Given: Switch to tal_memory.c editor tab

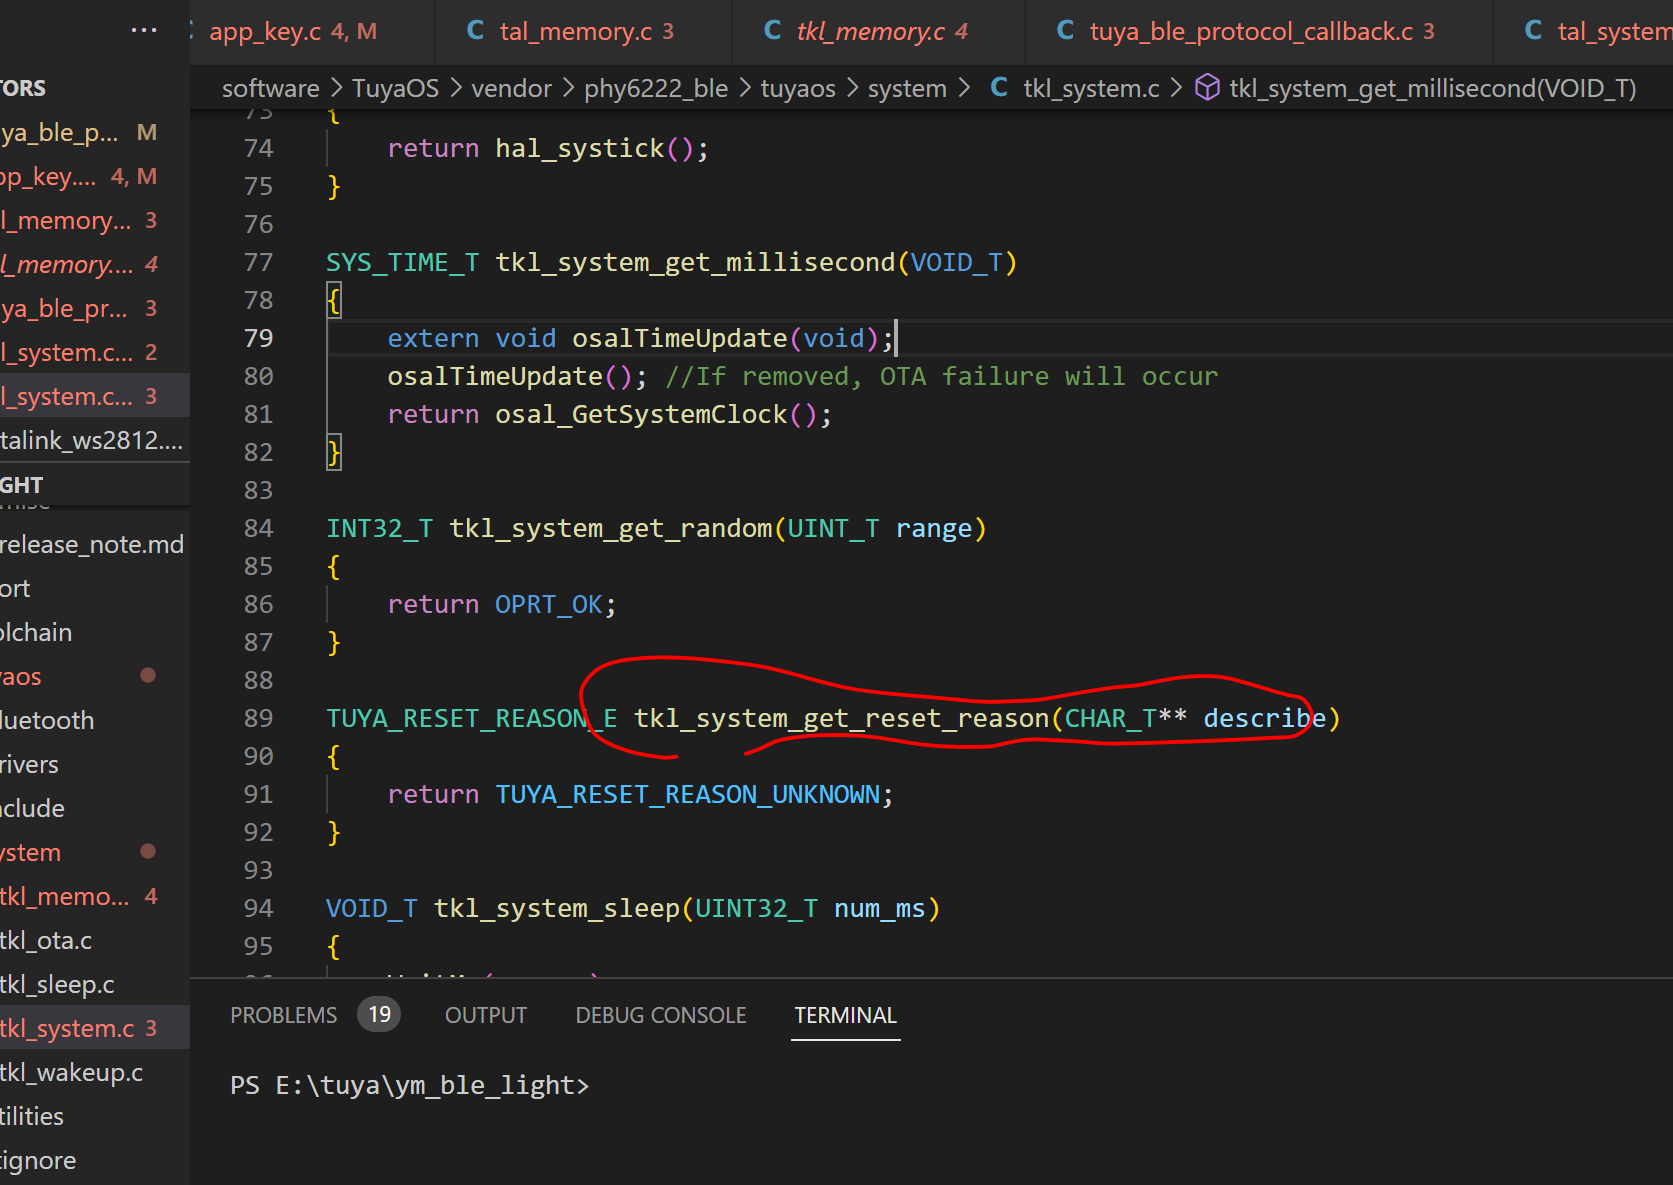Looking at the screenshot, I should (x=585, y=31).
